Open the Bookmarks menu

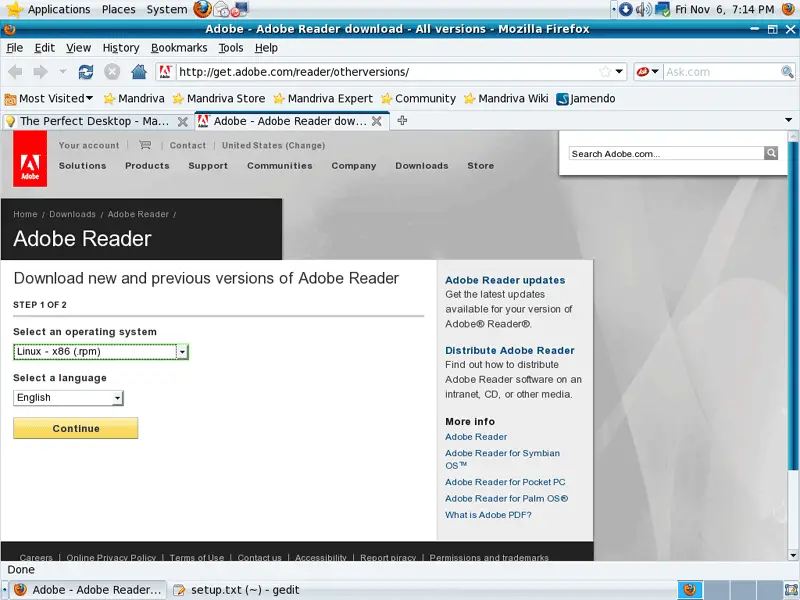[179, 48]
